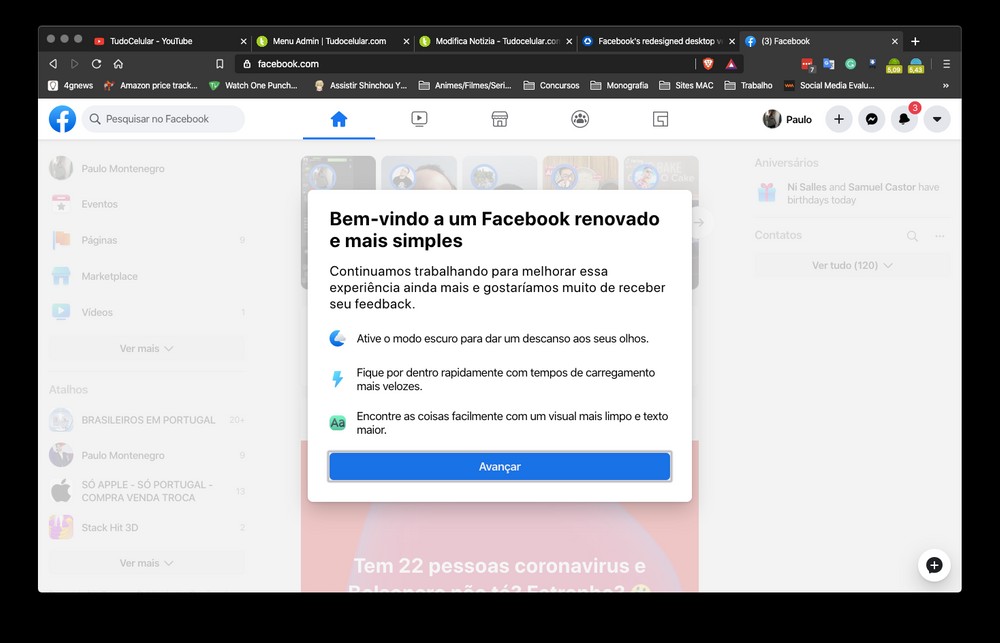1000x643 pixels.
Task: Open Contatos options ellipsis
Action: (939, 236)
